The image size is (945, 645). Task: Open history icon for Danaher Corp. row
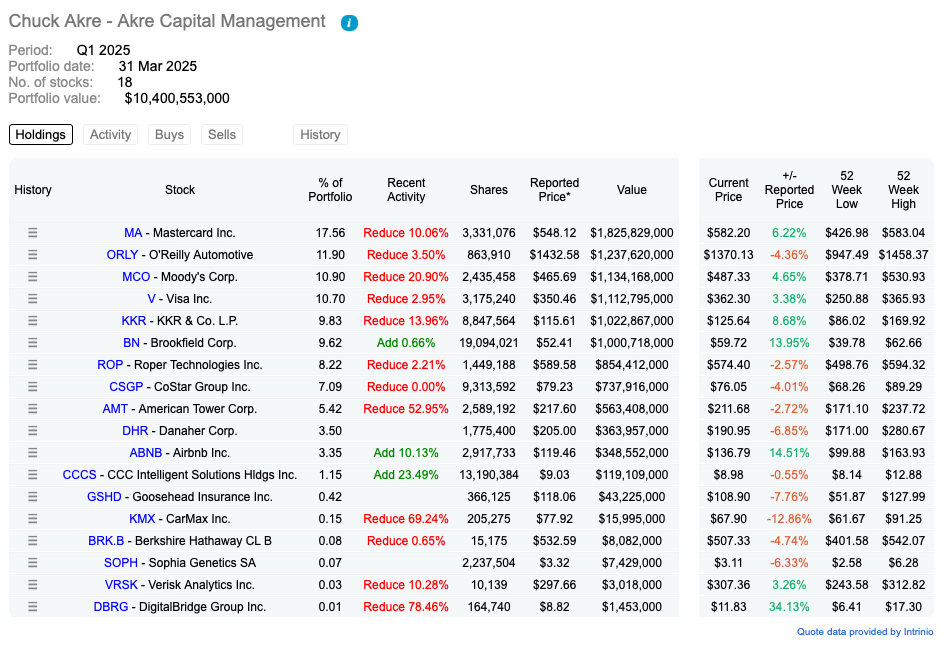(33, 431)
